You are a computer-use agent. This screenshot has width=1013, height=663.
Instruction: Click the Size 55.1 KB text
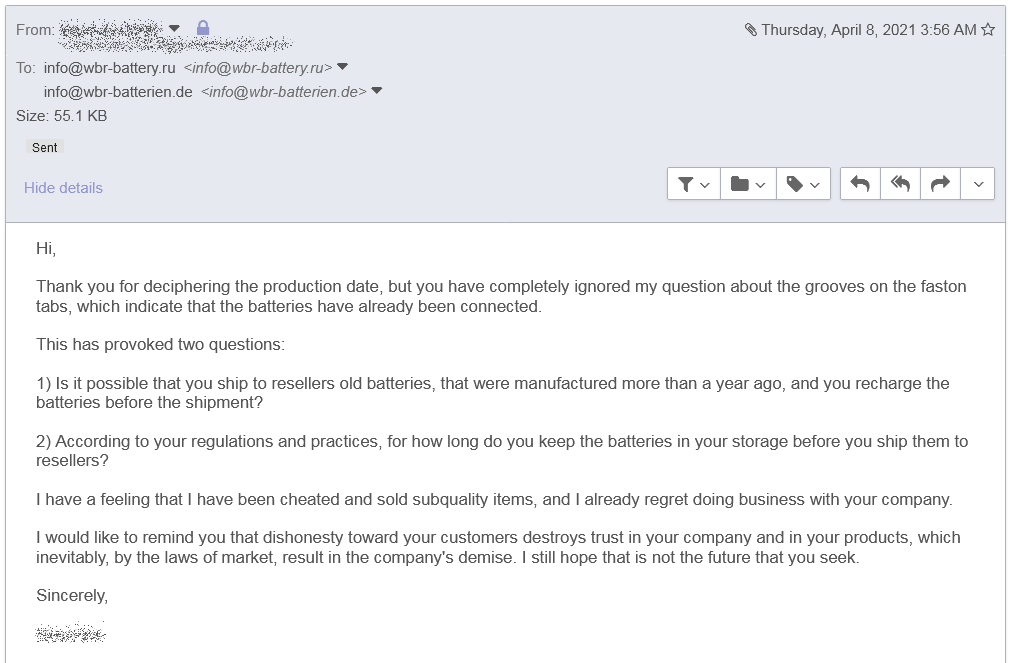click(x=62, y=116)
